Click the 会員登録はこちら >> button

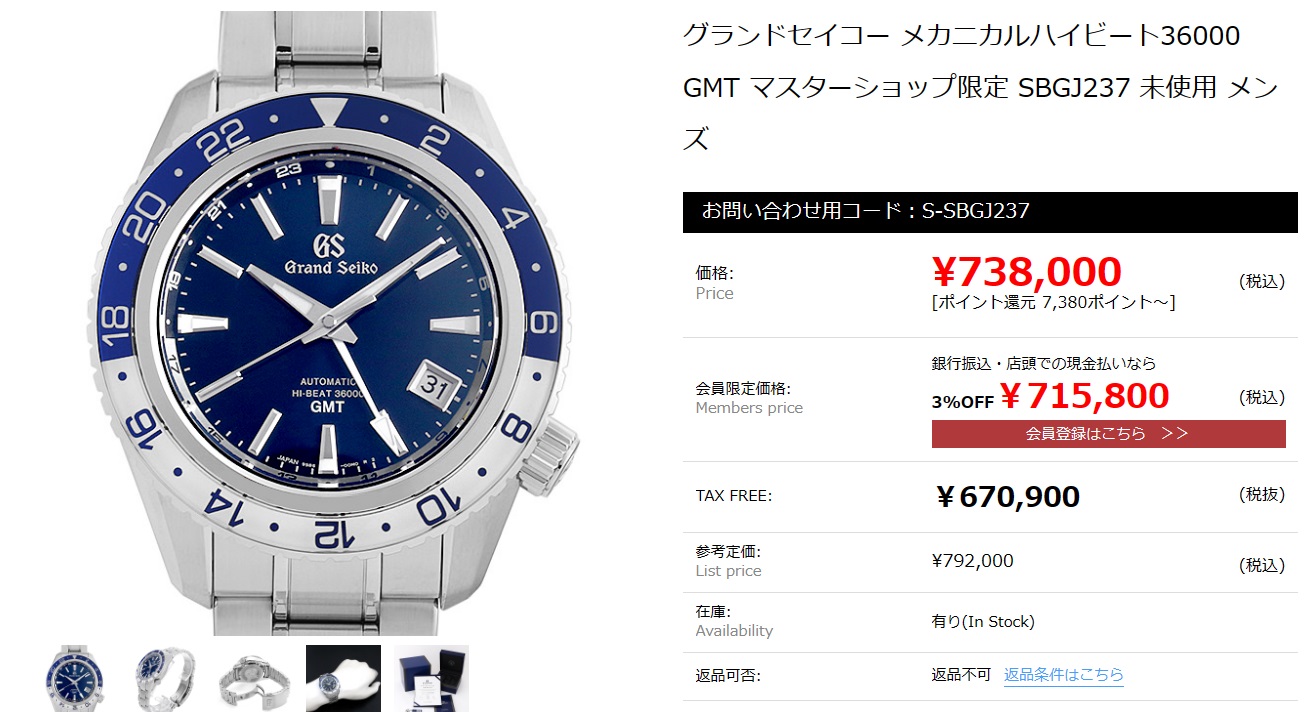tap(1108, 434)
